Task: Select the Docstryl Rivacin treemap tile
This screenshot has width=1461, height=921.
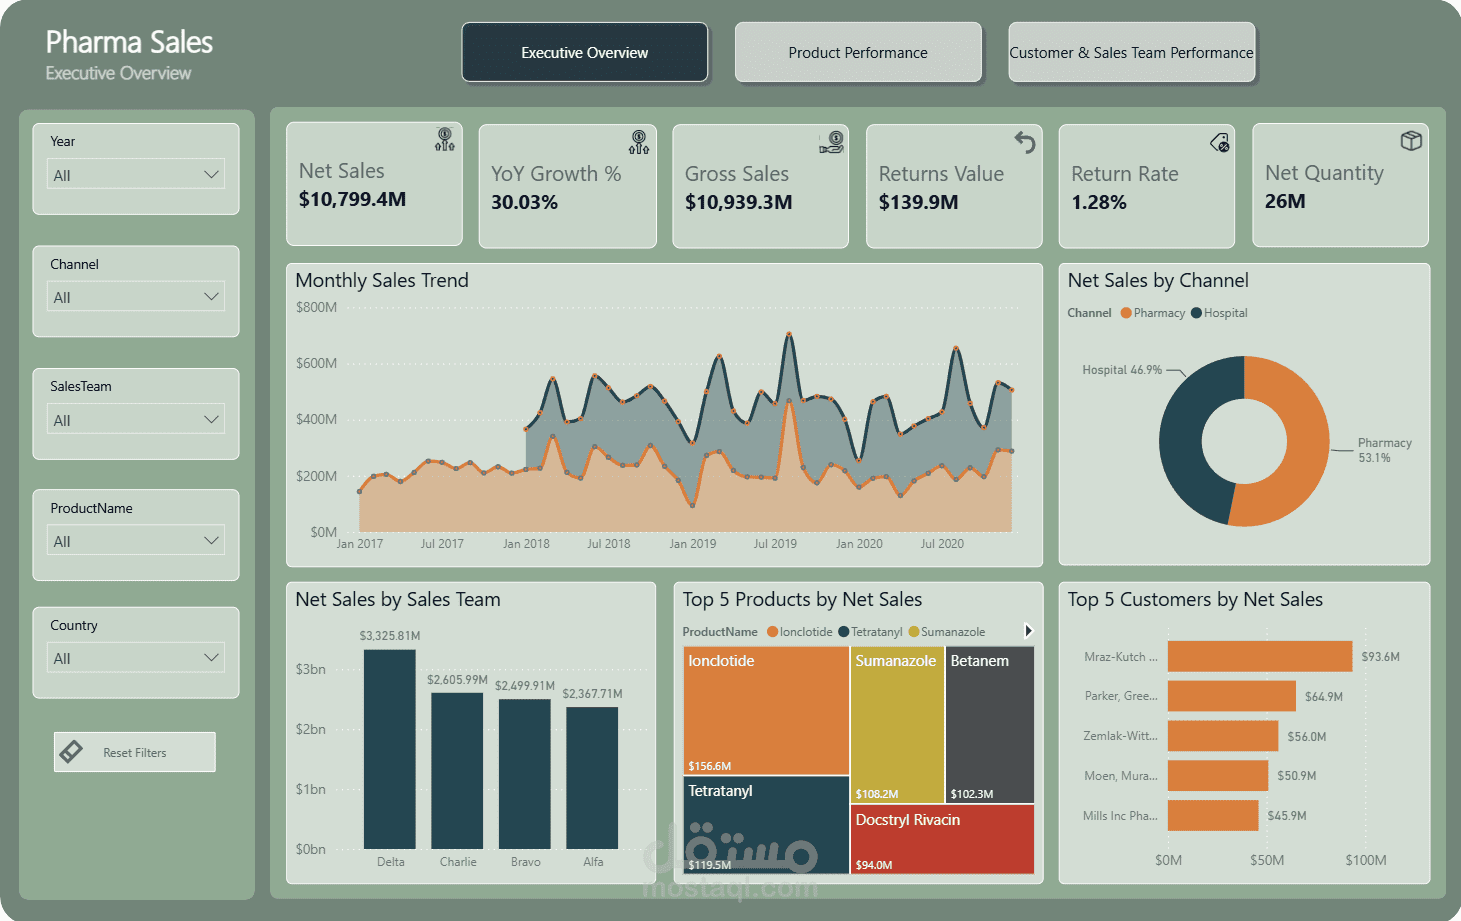Action: pos(943,839)
